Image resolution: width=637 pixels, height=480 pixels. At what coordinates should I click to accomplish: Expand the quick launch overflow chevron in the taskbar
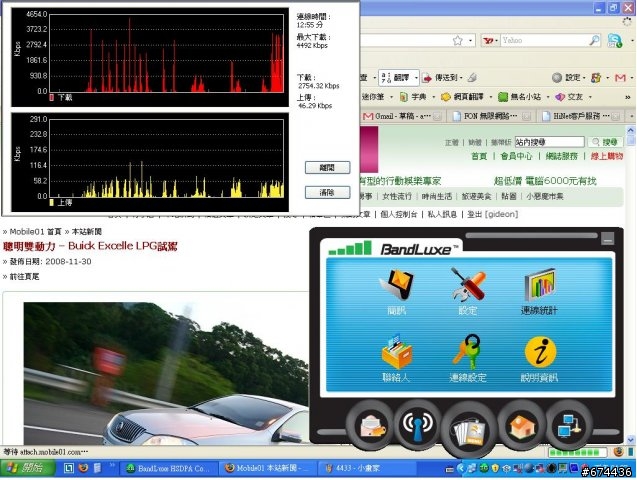pos(112,465)
